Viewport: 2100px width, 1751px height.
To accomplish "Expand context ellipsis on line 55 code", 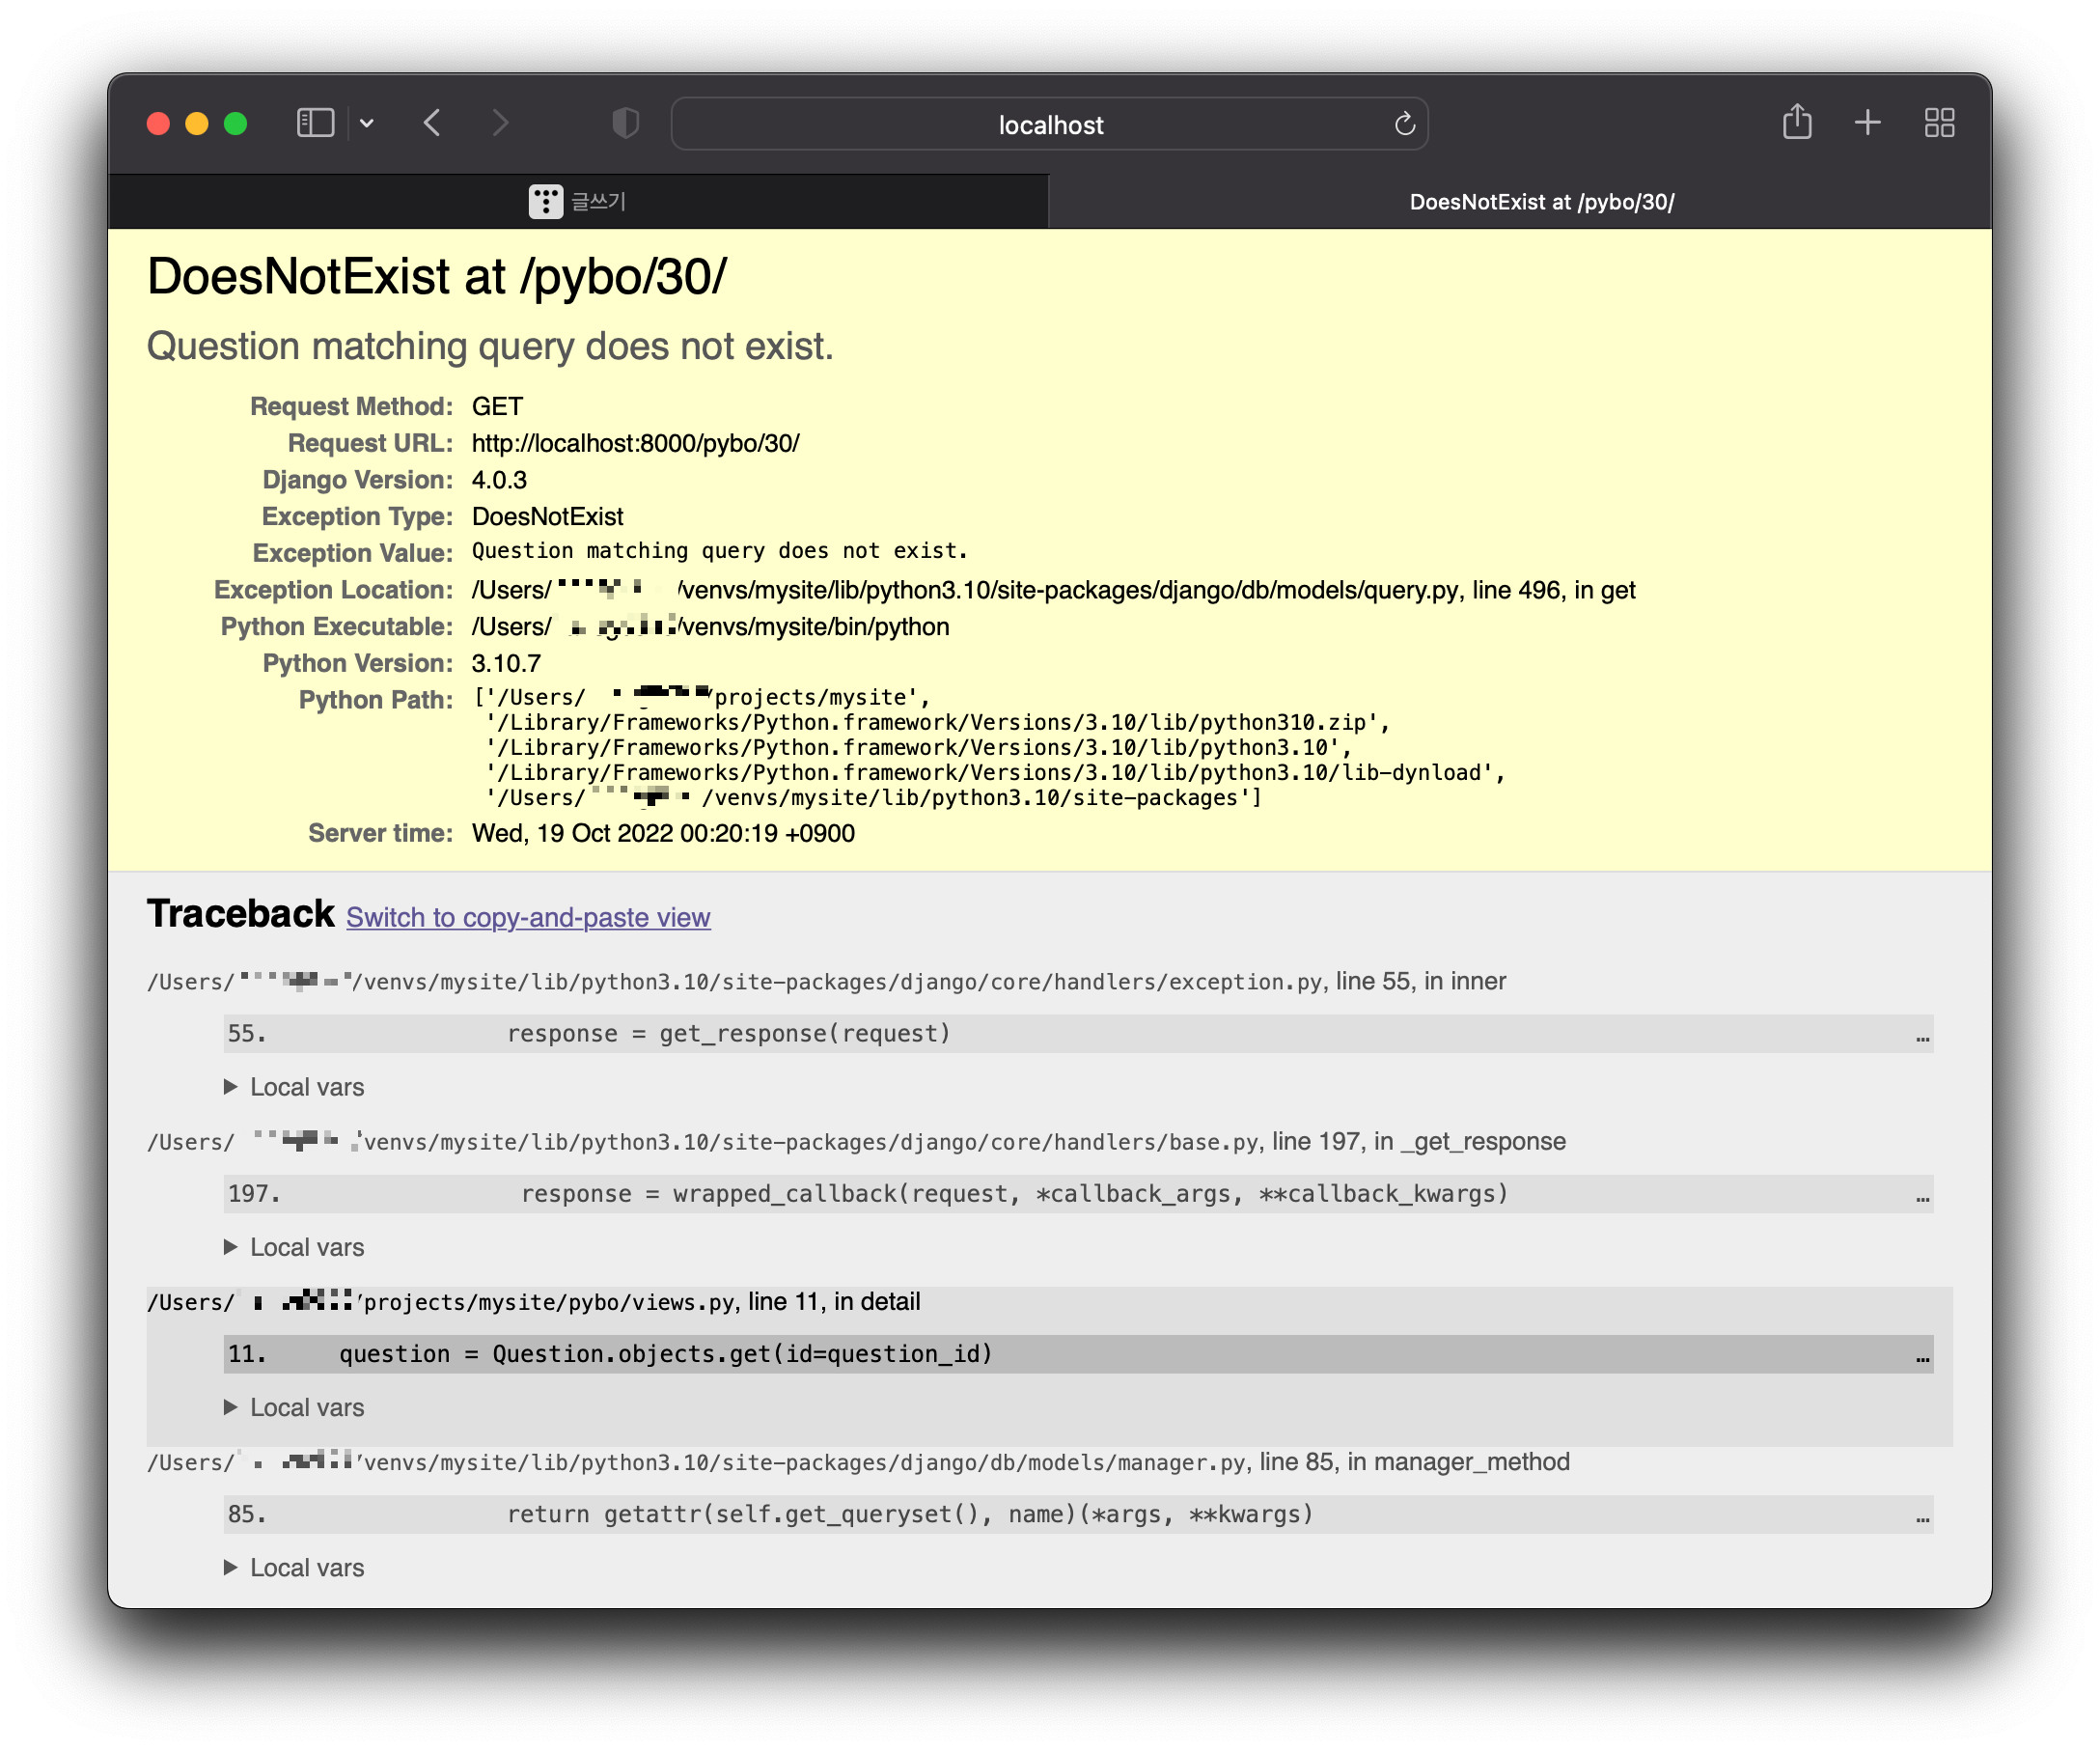I will click(x=1921, y=1036).
